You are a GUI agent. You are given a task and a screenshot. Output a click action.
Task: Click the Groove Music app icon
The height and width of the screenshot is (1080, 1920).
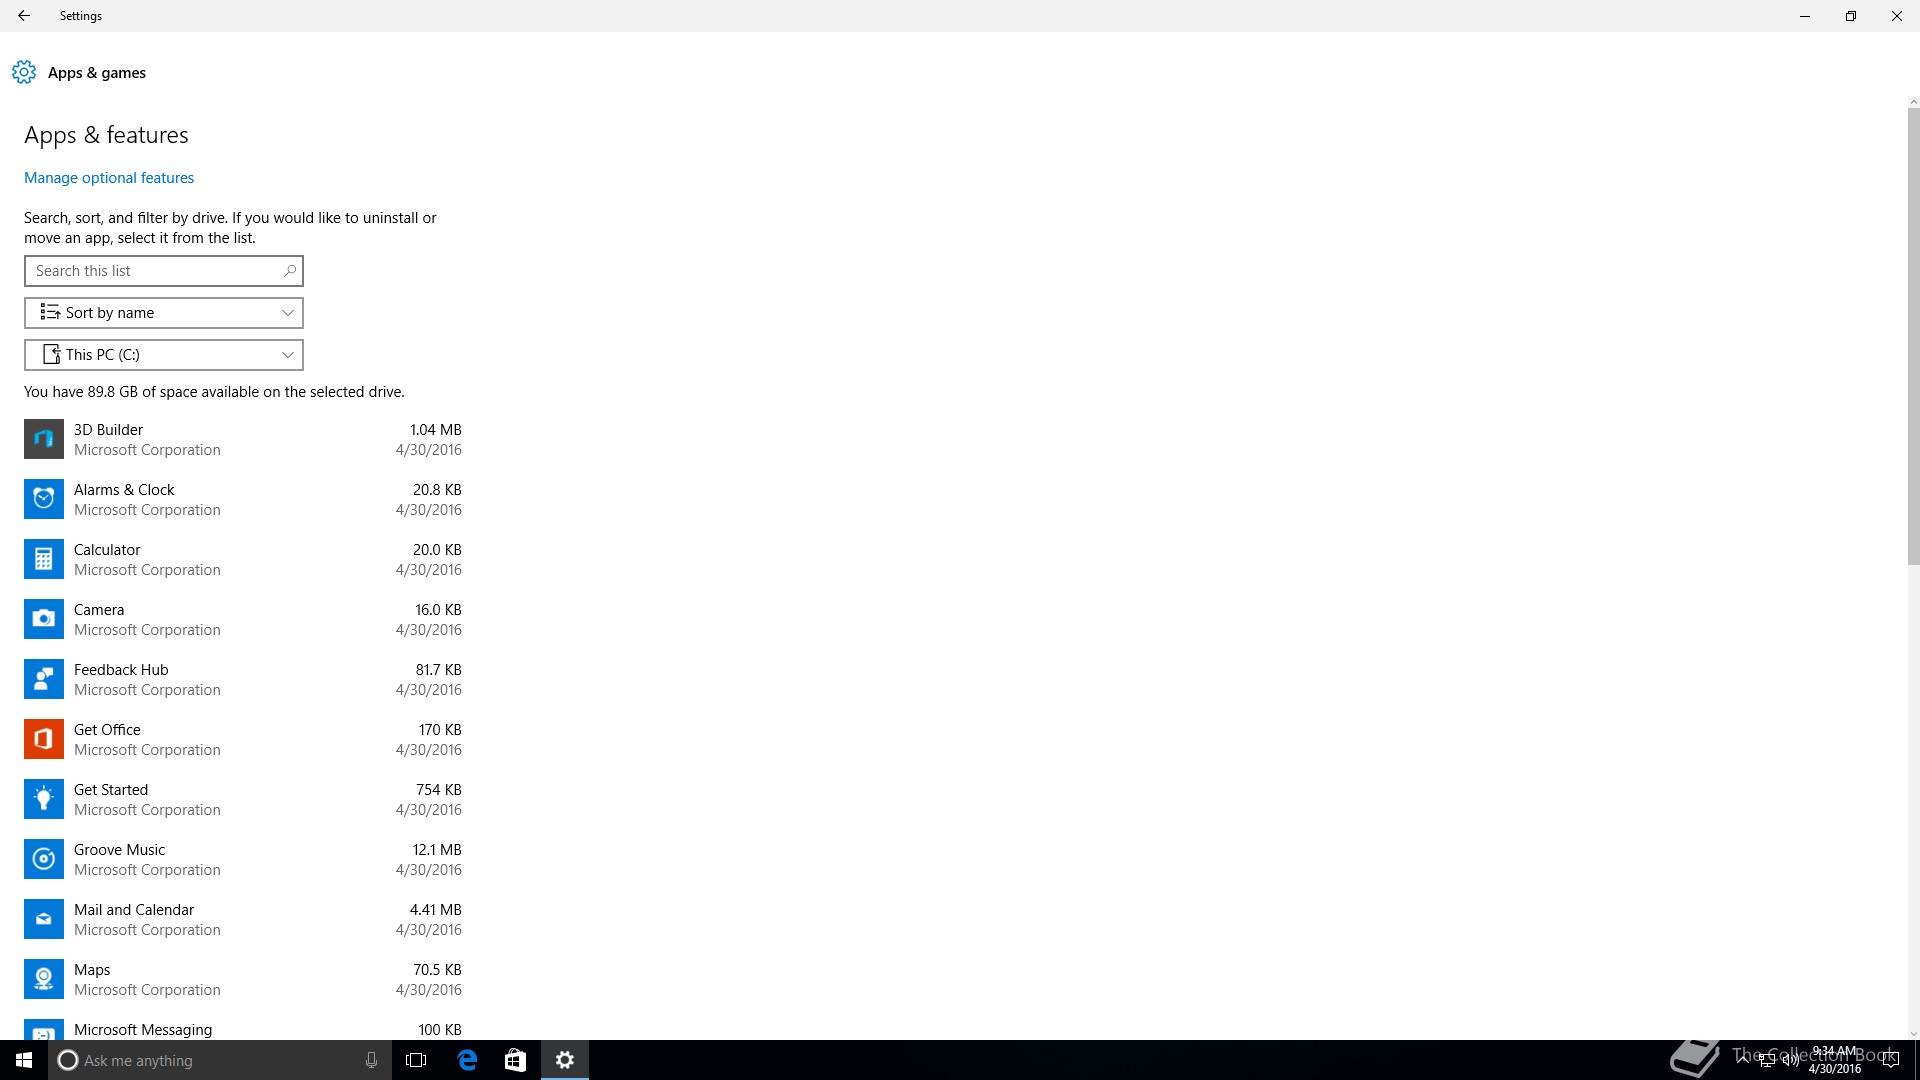(x=44, y=859)
